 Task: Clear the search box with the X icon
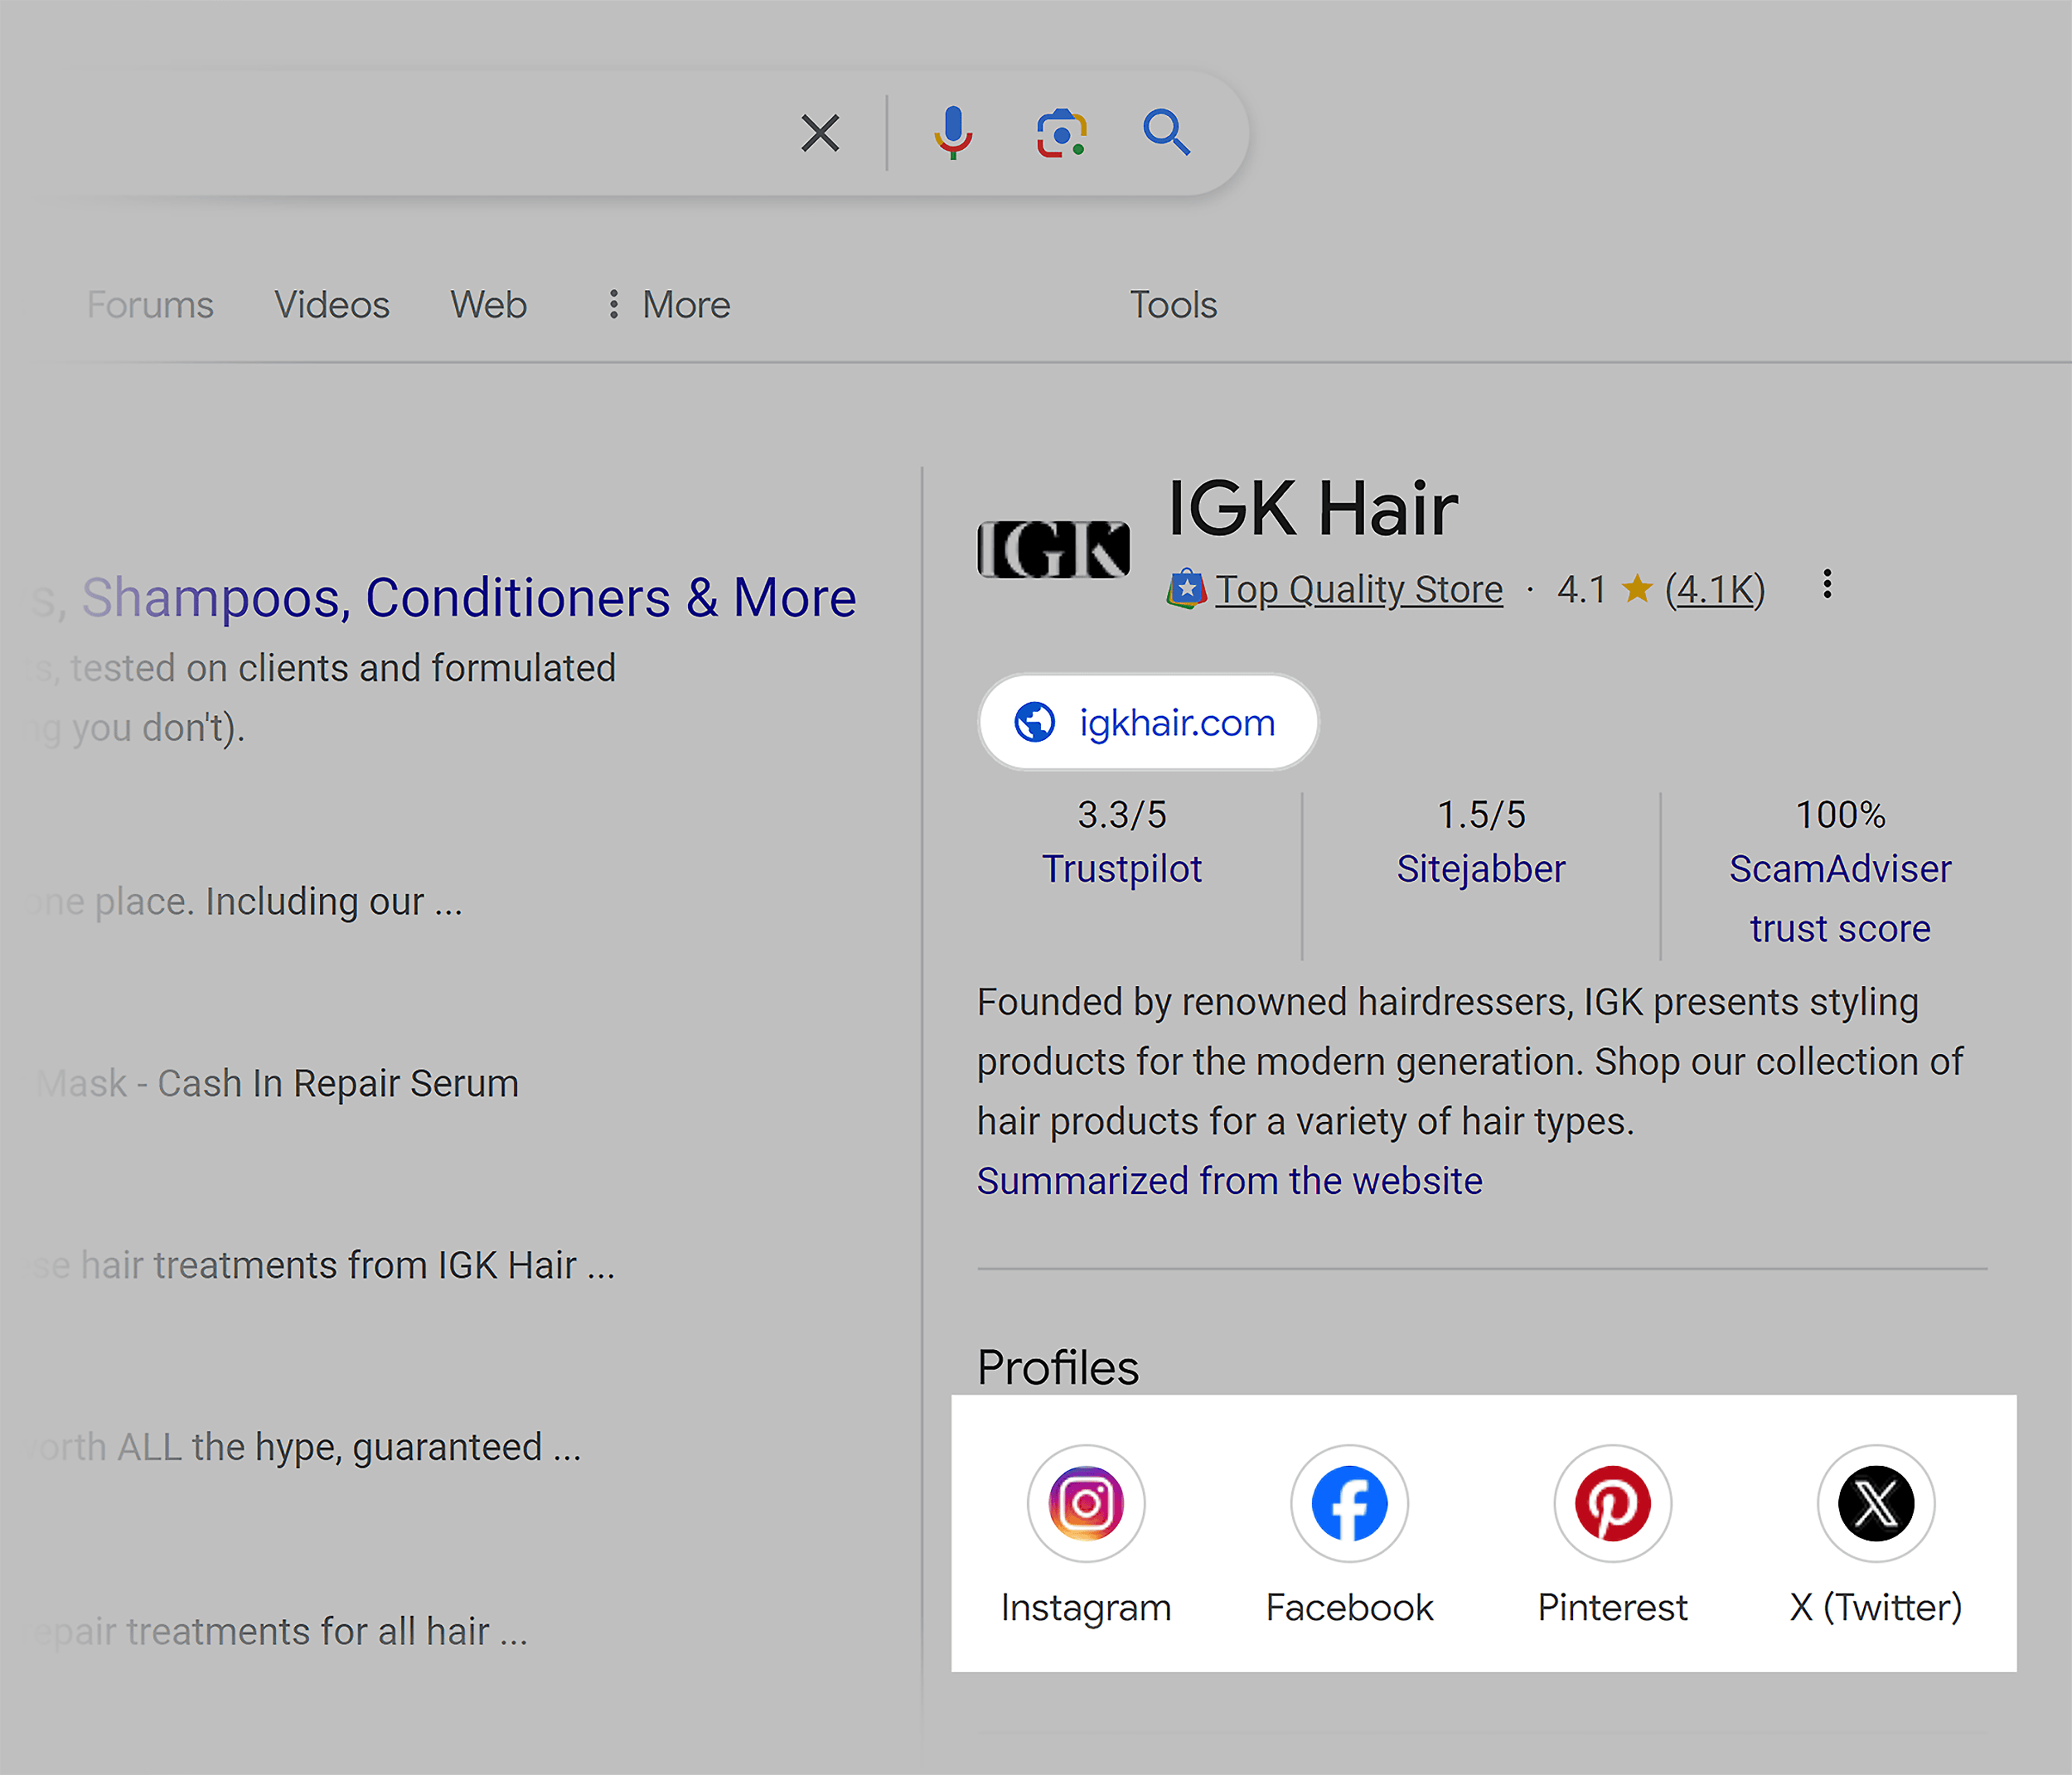[x=820, y=133]
